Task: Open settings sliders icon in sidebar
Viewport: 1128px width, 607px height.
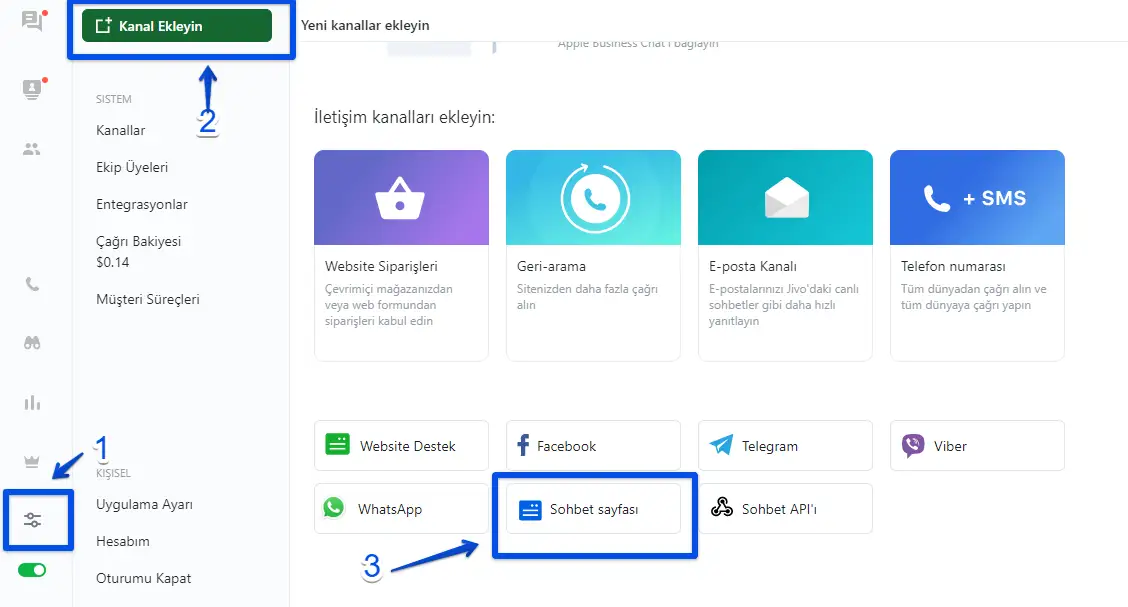Action: pos(32,520)
